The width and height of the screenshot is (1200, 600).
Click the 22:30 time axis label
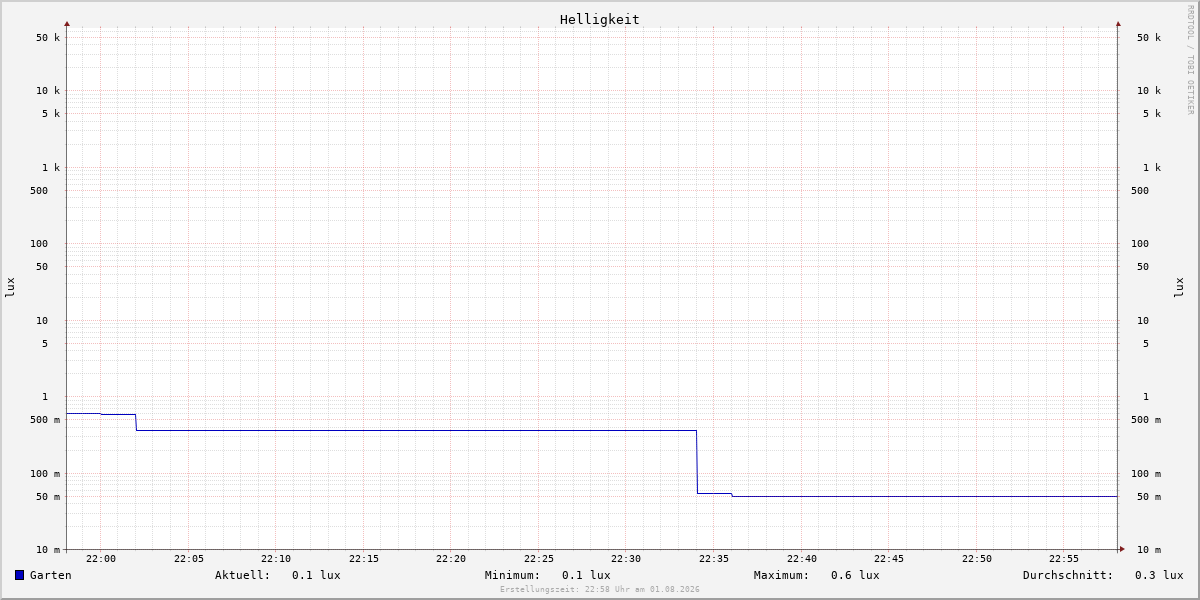coord(626,559)
